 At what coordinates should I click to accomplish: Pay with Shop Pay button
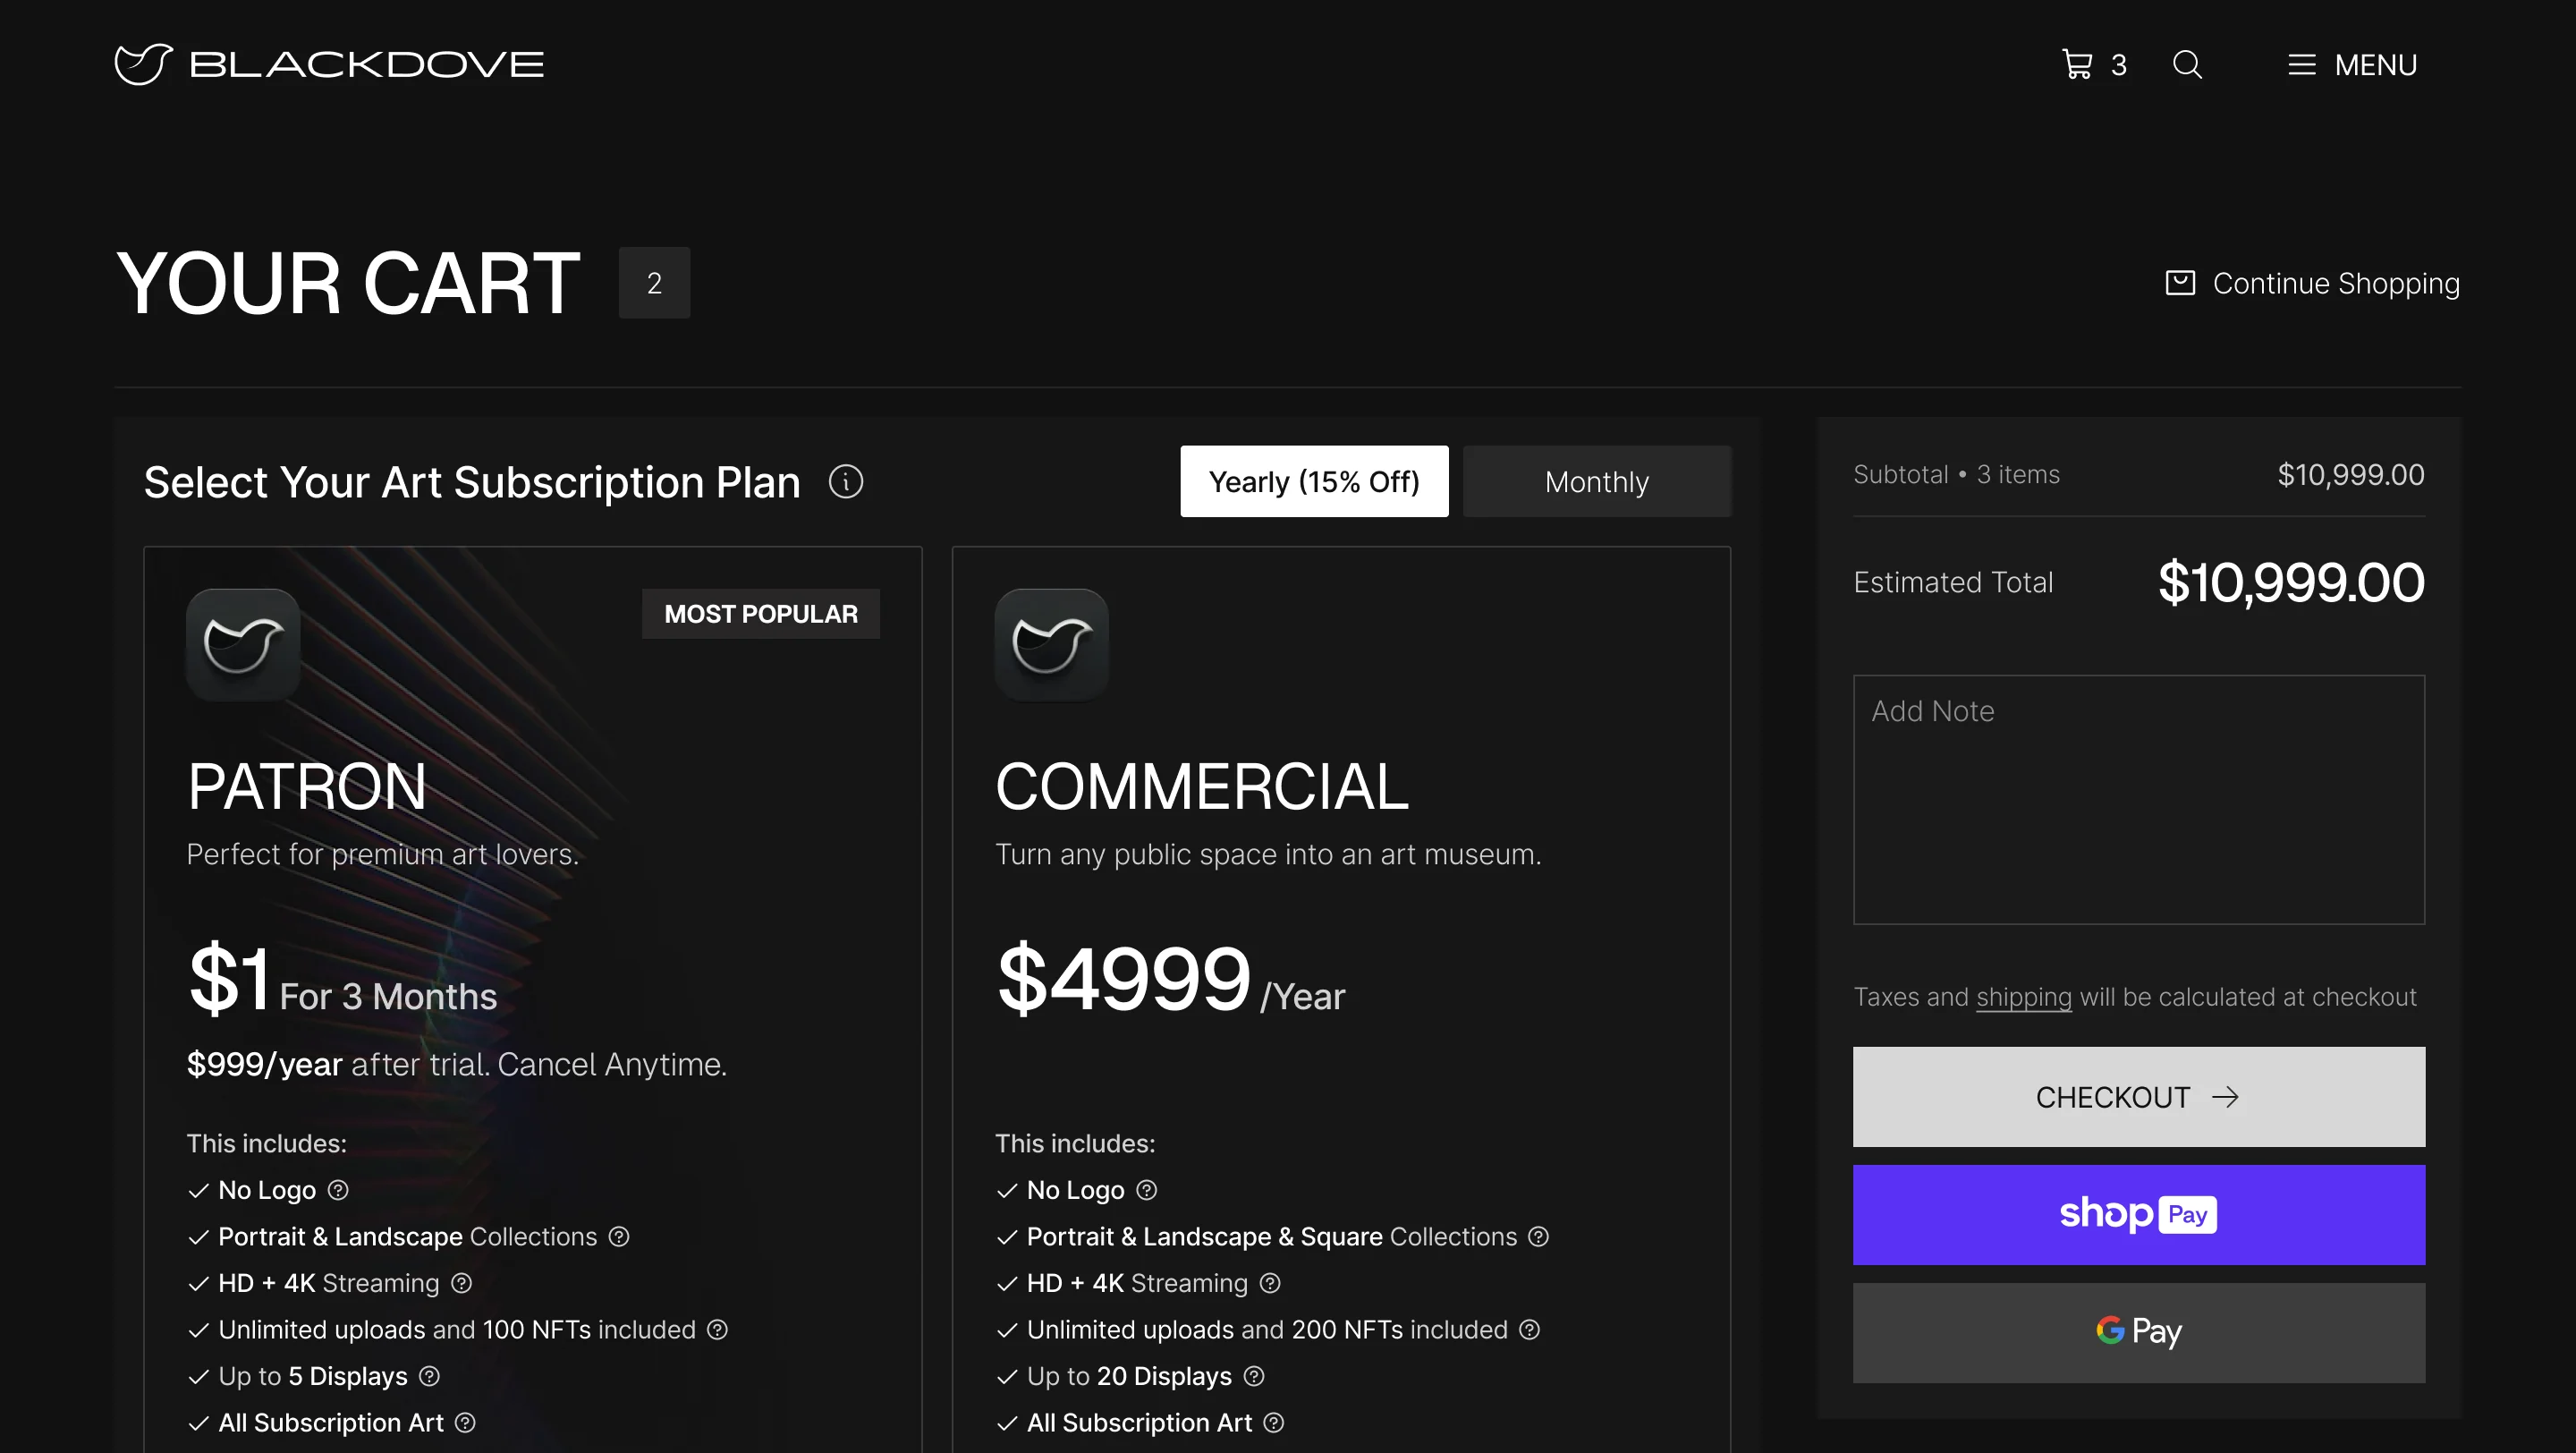(x=2139, y=1215)
